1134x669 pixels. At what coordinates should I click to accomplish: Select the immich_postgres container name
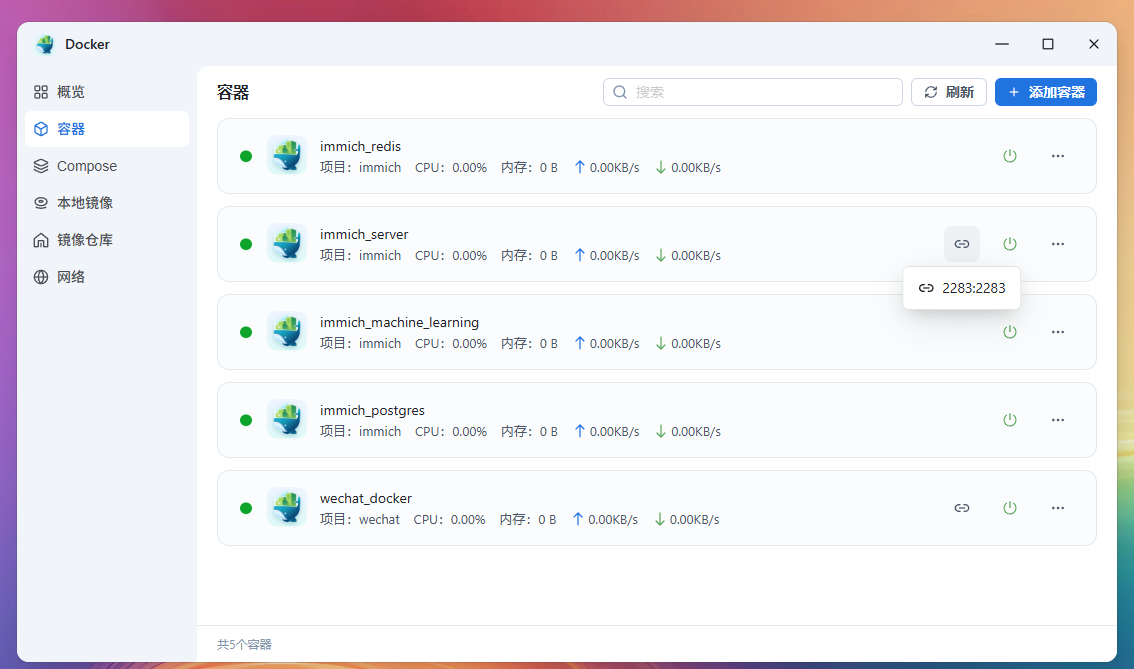tap(372, 410)
